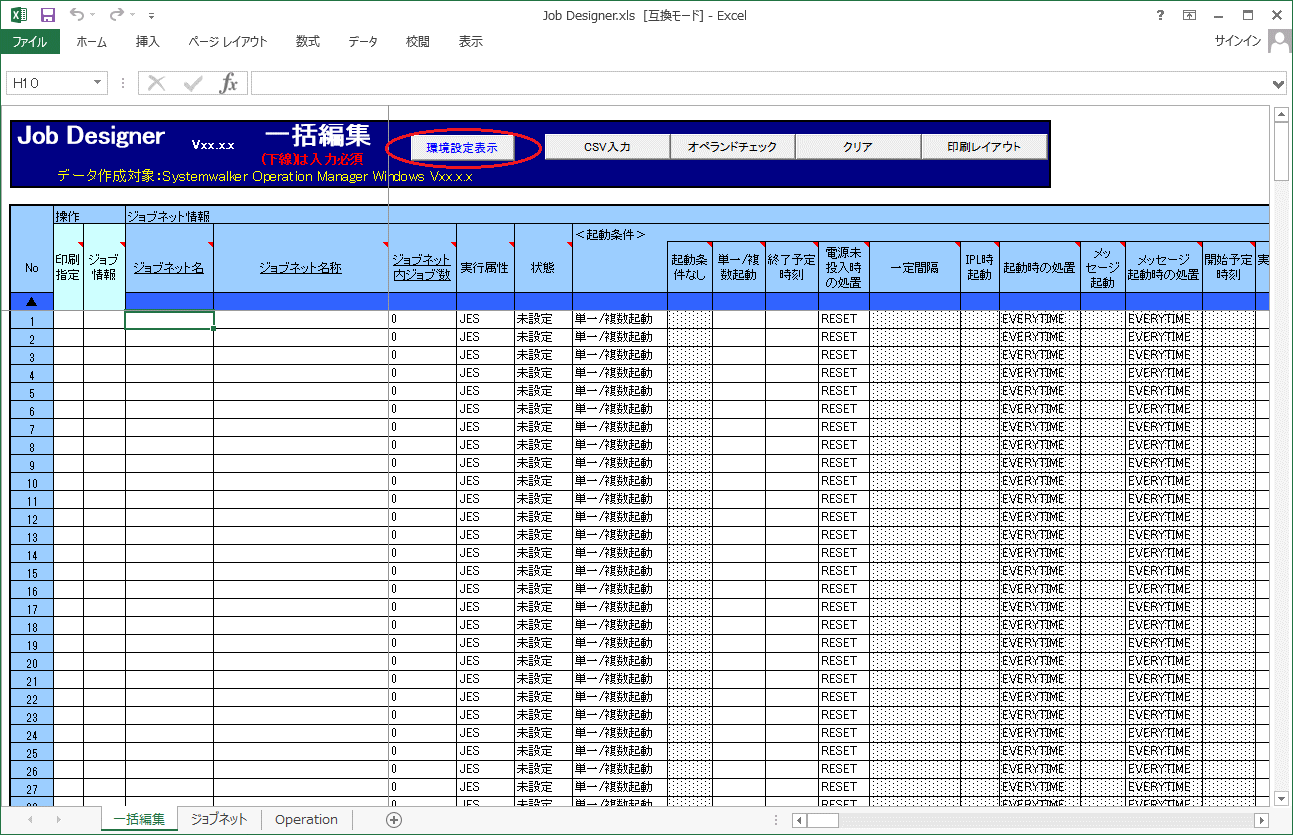
Task: Click the vertical scrollbar thumb
Action: click(1281, 153)
